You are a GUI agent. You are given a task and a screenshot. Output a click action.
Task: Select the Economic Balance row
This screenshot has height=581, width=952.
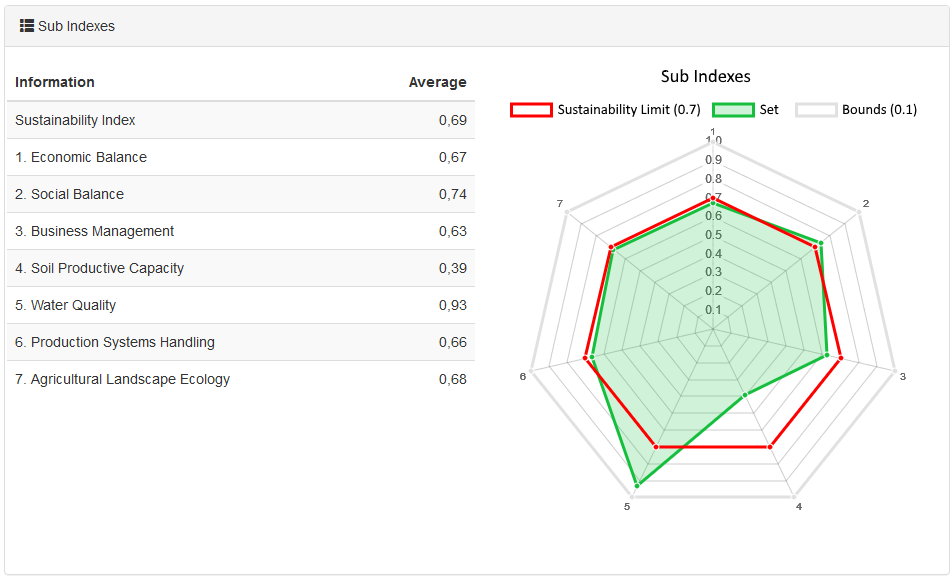(240, 157)
